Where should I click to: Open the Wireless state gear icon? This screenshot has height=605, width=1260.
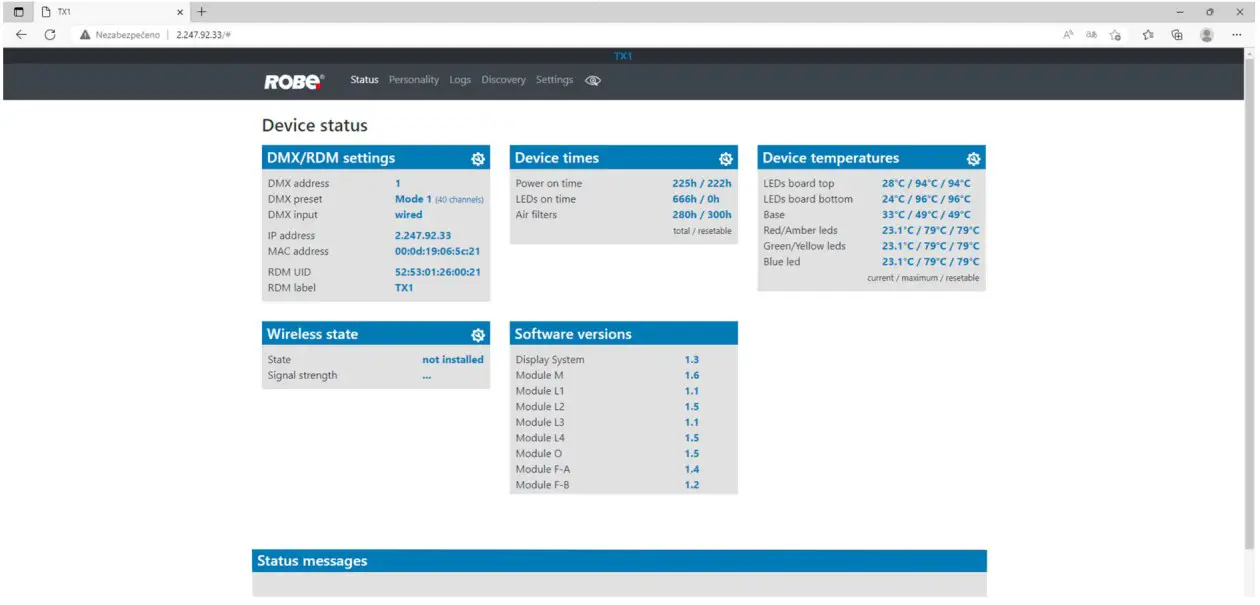tap(478, 334)
